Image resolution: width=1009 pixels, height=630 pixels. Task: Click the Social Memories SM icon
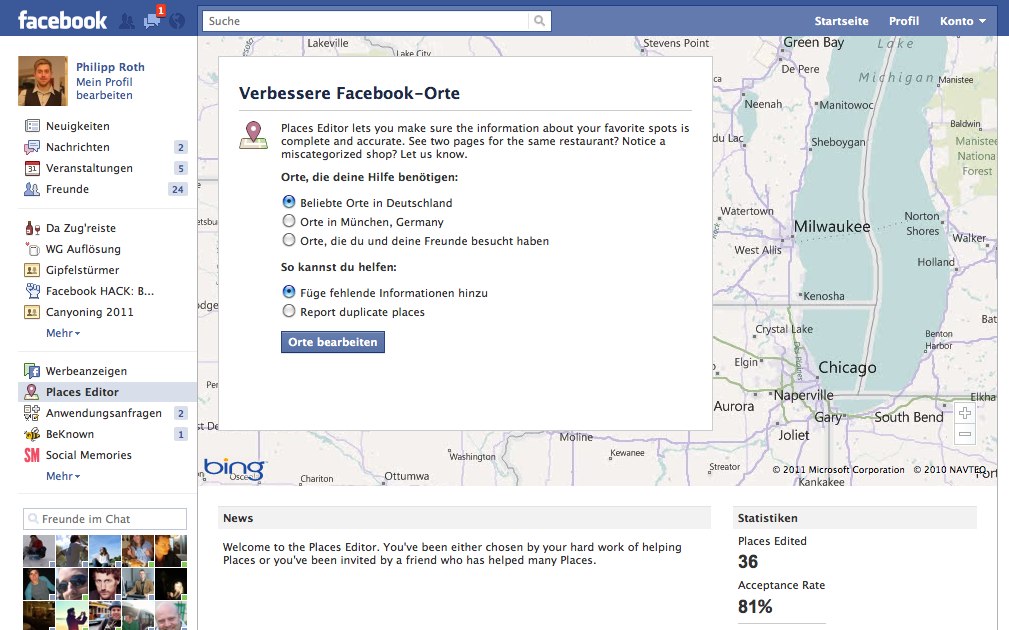click(32, 455)
